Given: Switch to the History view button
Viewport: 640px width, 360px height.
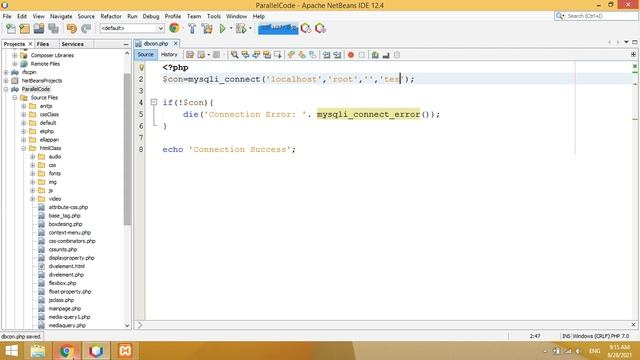Looking at the screenshot, I should pos(169,54).
